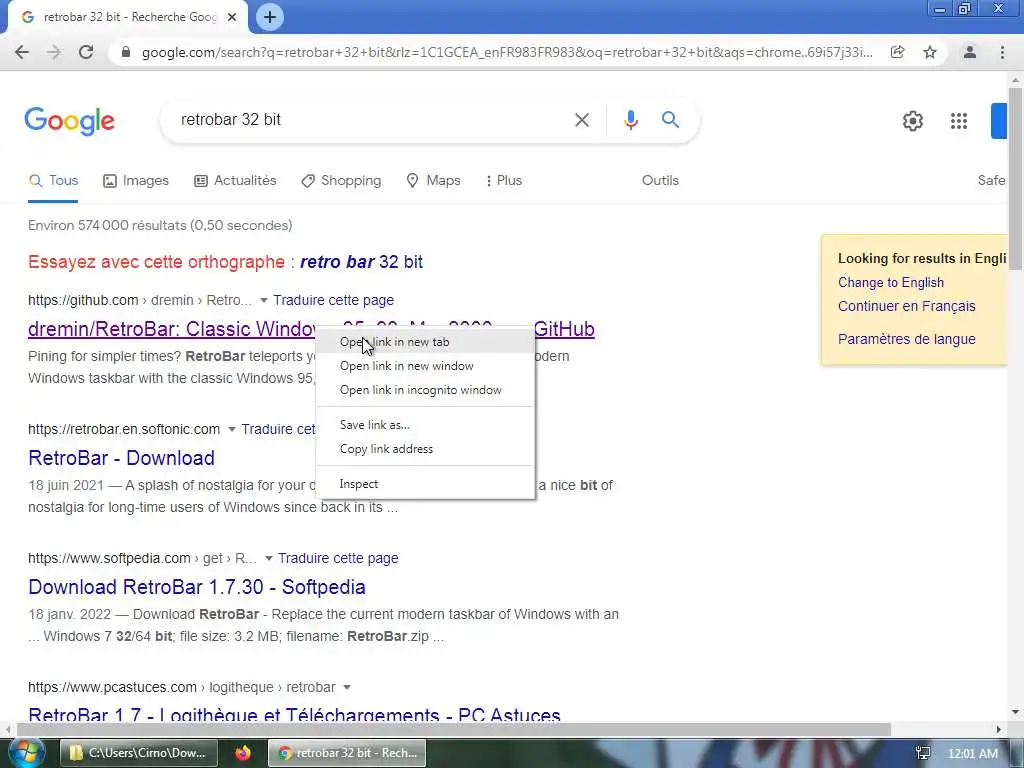Select the Chrome retrobar taskbar button
Image resolution: width=1024 pixels, height=768 pixels.
[x=347, y=753]
